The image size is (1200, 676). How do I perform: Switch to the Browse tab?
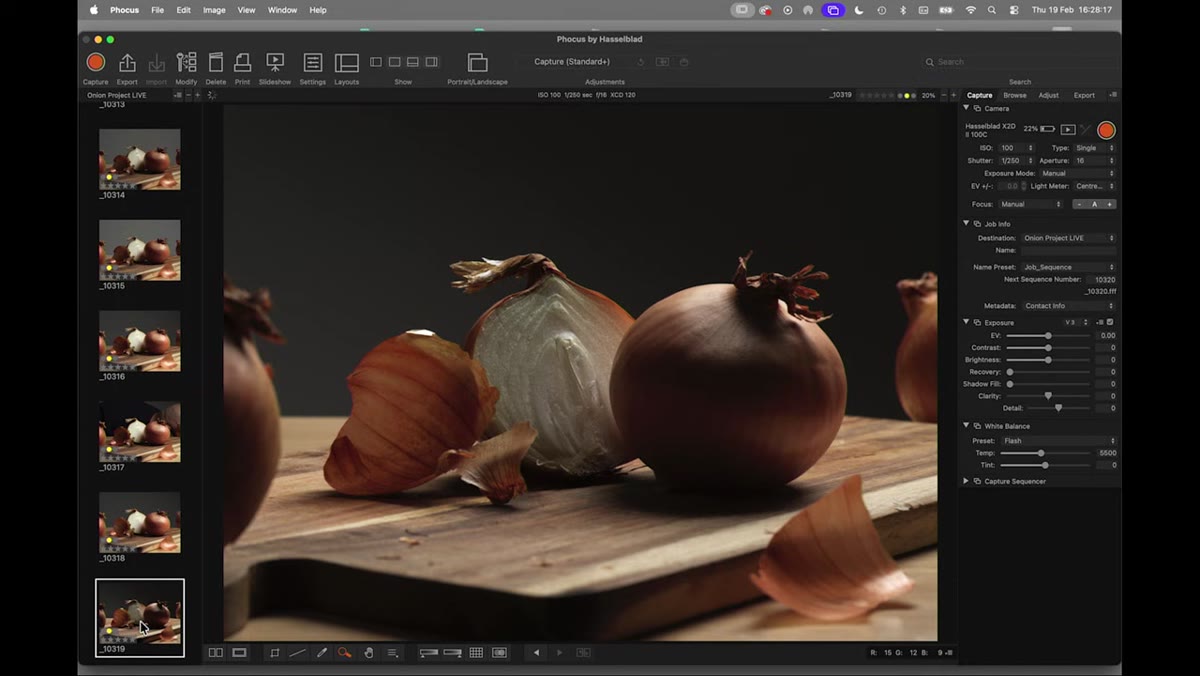[x=1015, y=95]
